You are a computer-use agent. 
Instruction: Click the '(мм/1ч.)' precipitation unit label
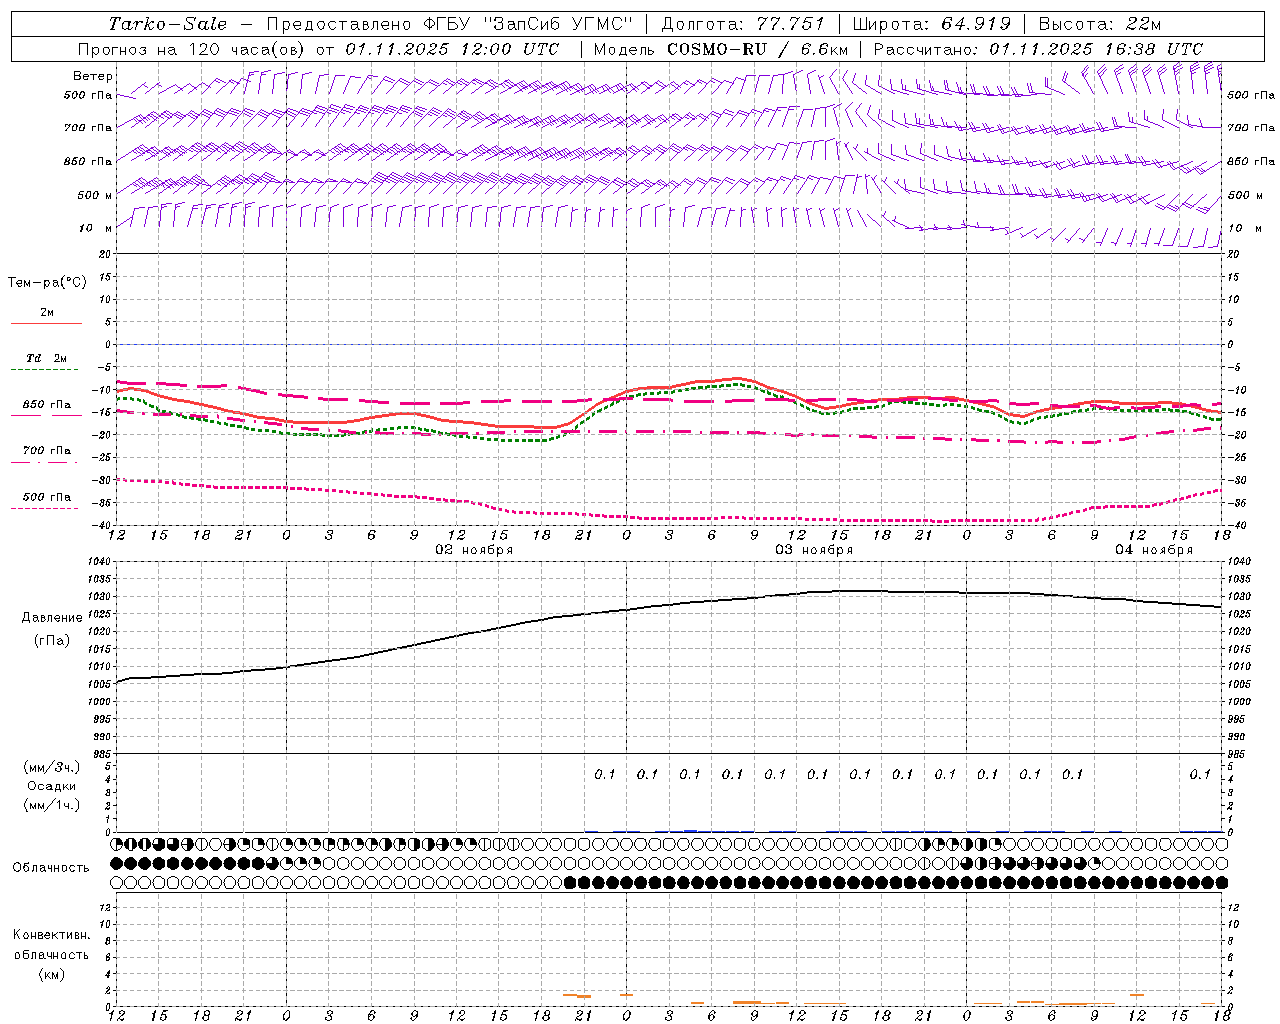point(52,806)
